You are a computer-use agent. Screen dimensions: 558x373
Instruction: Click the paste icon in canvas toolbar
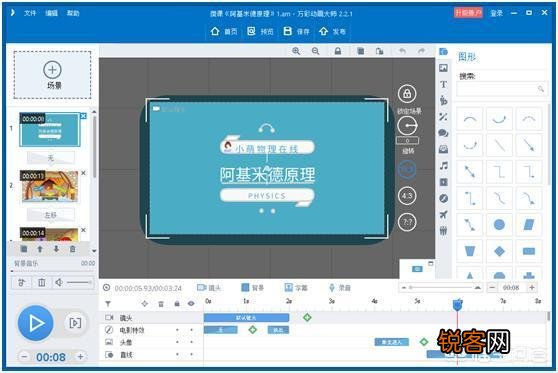pyautogui.click(x=379, y=51)
